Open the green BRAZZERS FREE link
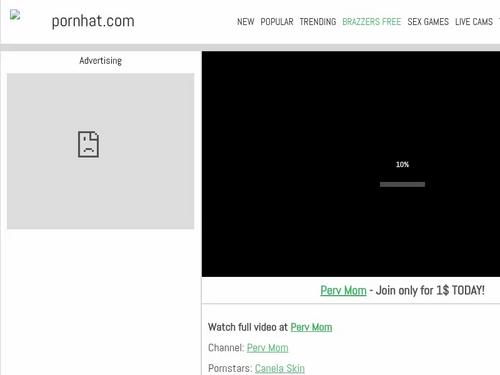The height and width of the screenshot is (375, 500). [x=372, y=22]
